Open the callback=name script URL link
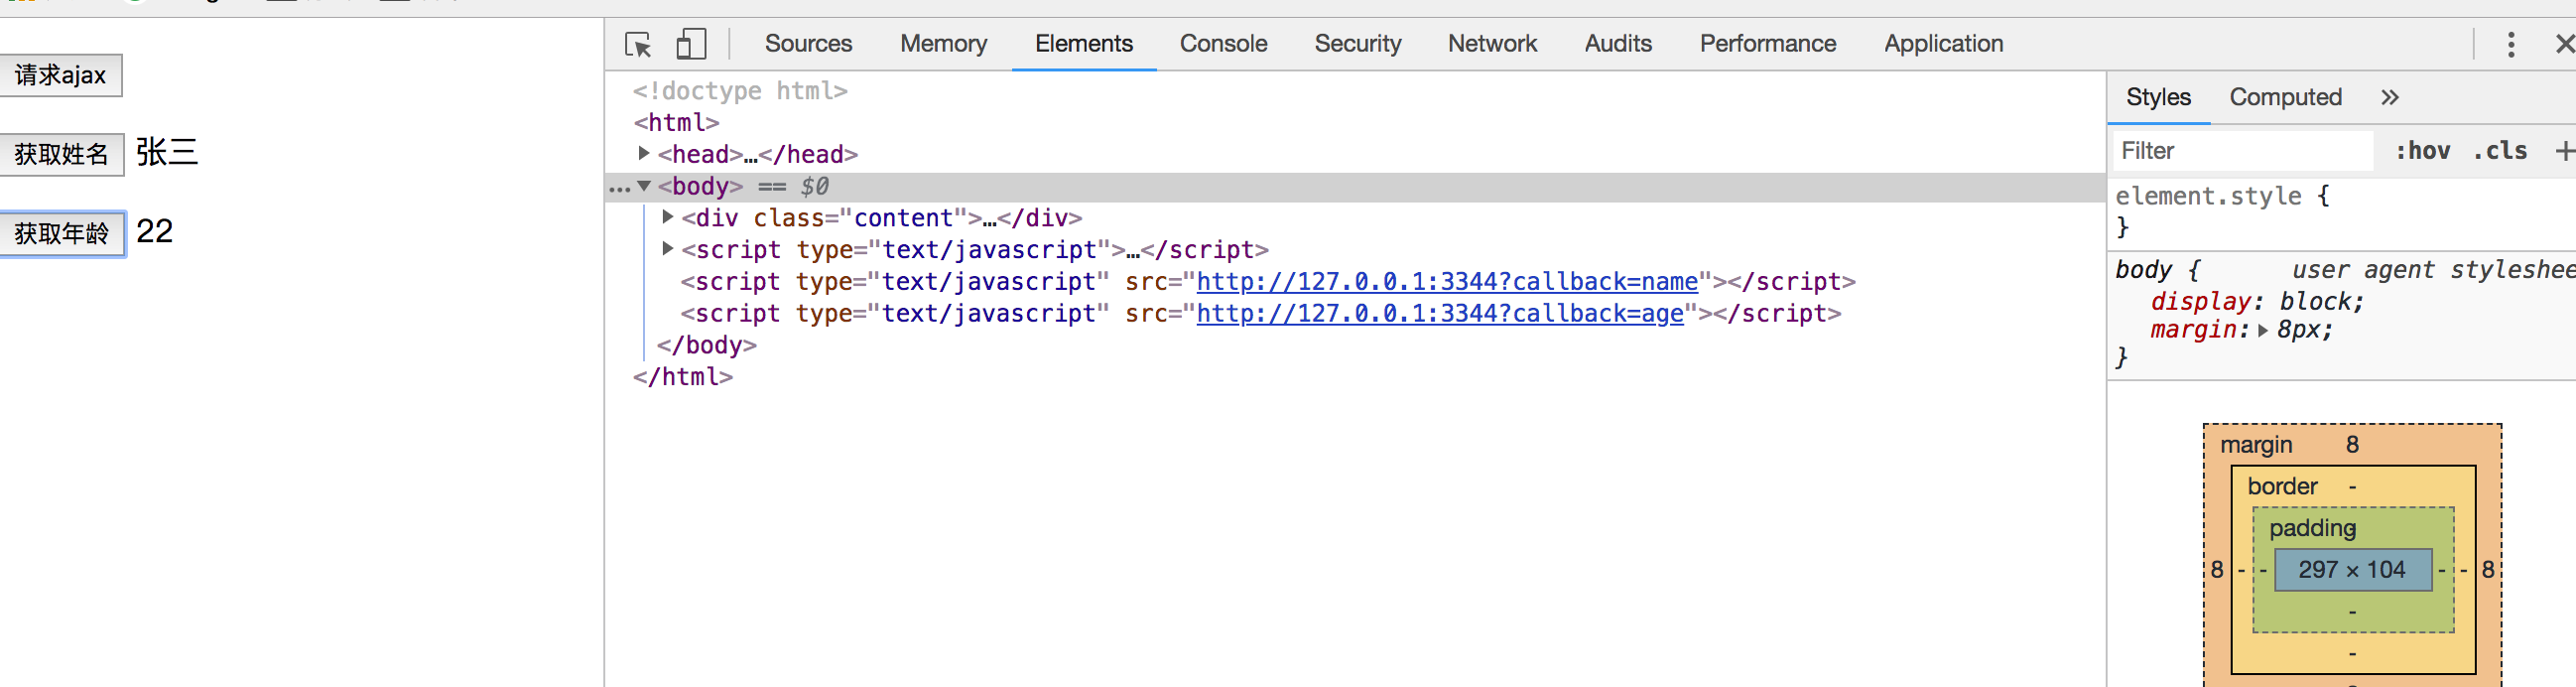This screenshot has height=687, width=2576. (x=1446, y=282)
